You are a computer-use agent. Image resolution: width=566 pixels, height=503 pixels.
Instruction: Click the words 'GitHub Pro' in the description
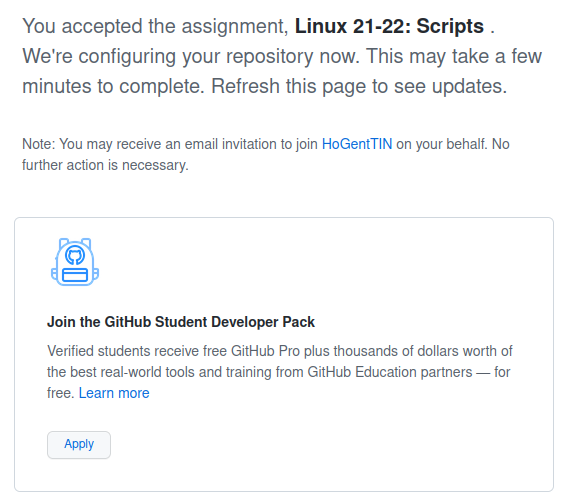pyautogui.click(x=265, y=351)
